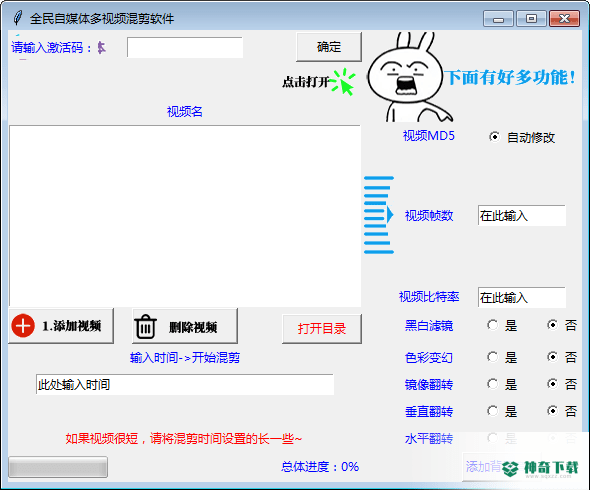Click the 视频MD5 label
Screen dimensions: 590x490
pyautogui.click(x=429, y=135)
